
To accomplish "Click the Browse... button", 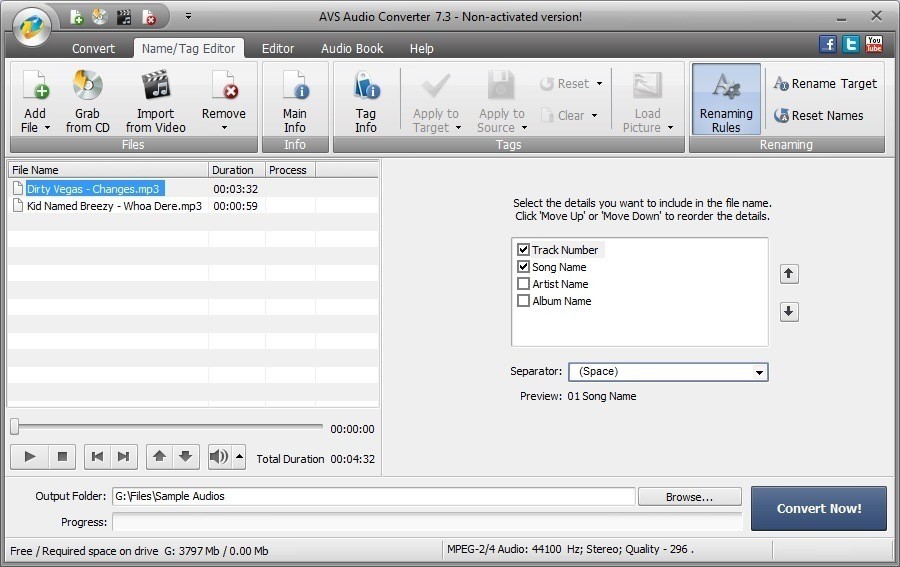I will tap(689, 497).
